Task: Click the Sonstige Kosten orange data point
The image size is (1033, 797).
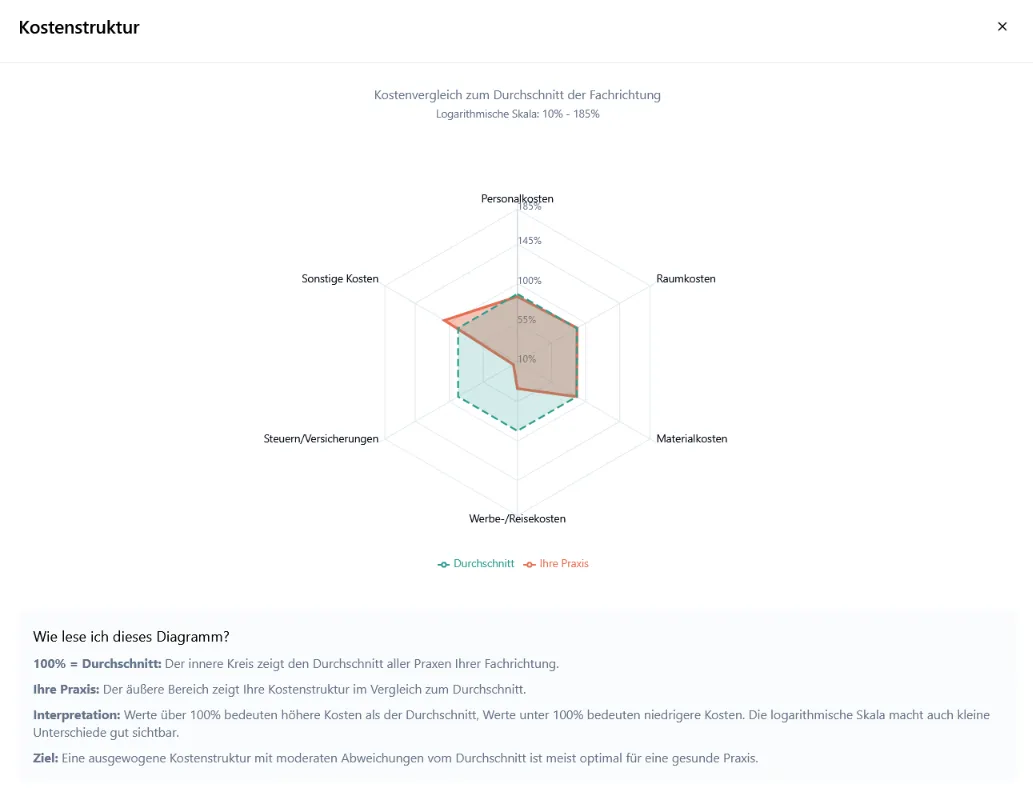Action: tap(443, 321)
